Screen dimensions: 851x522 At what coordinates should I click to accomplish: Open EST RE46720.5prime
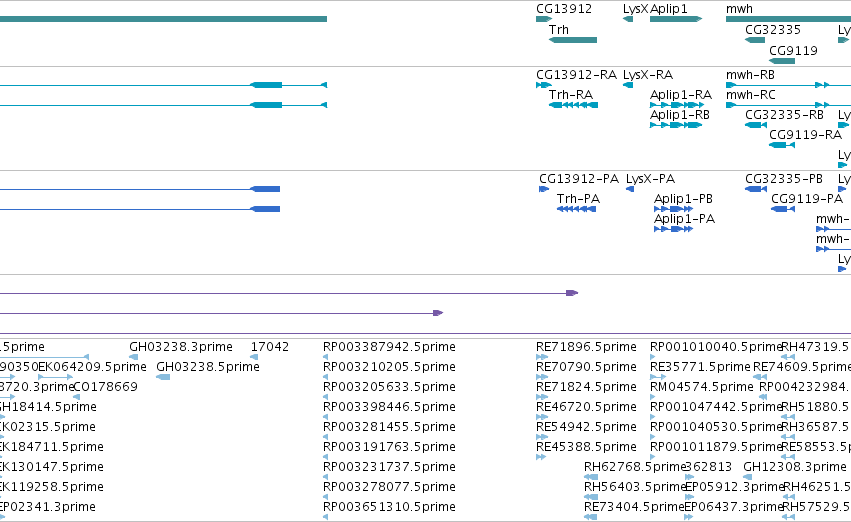(x=586, y=407)
